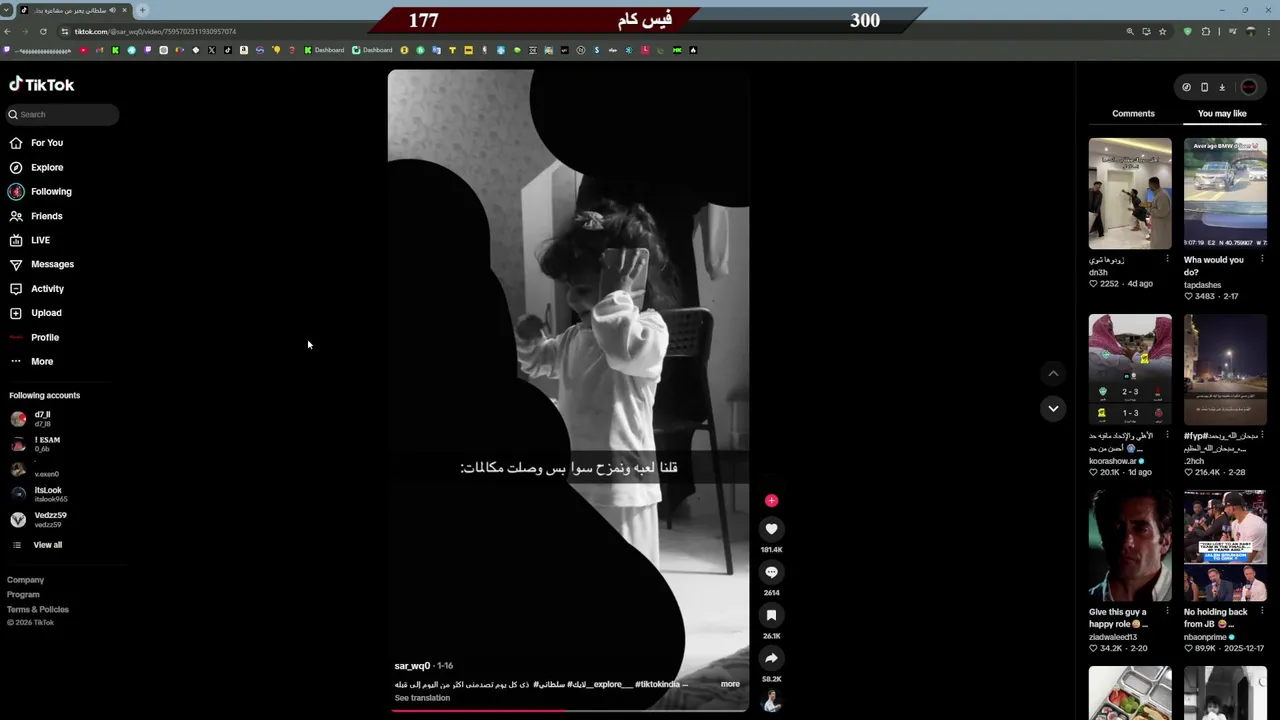The image size is (1280, 720).
Task: Open the itsLook following account
Action: [x=40, y=494]
